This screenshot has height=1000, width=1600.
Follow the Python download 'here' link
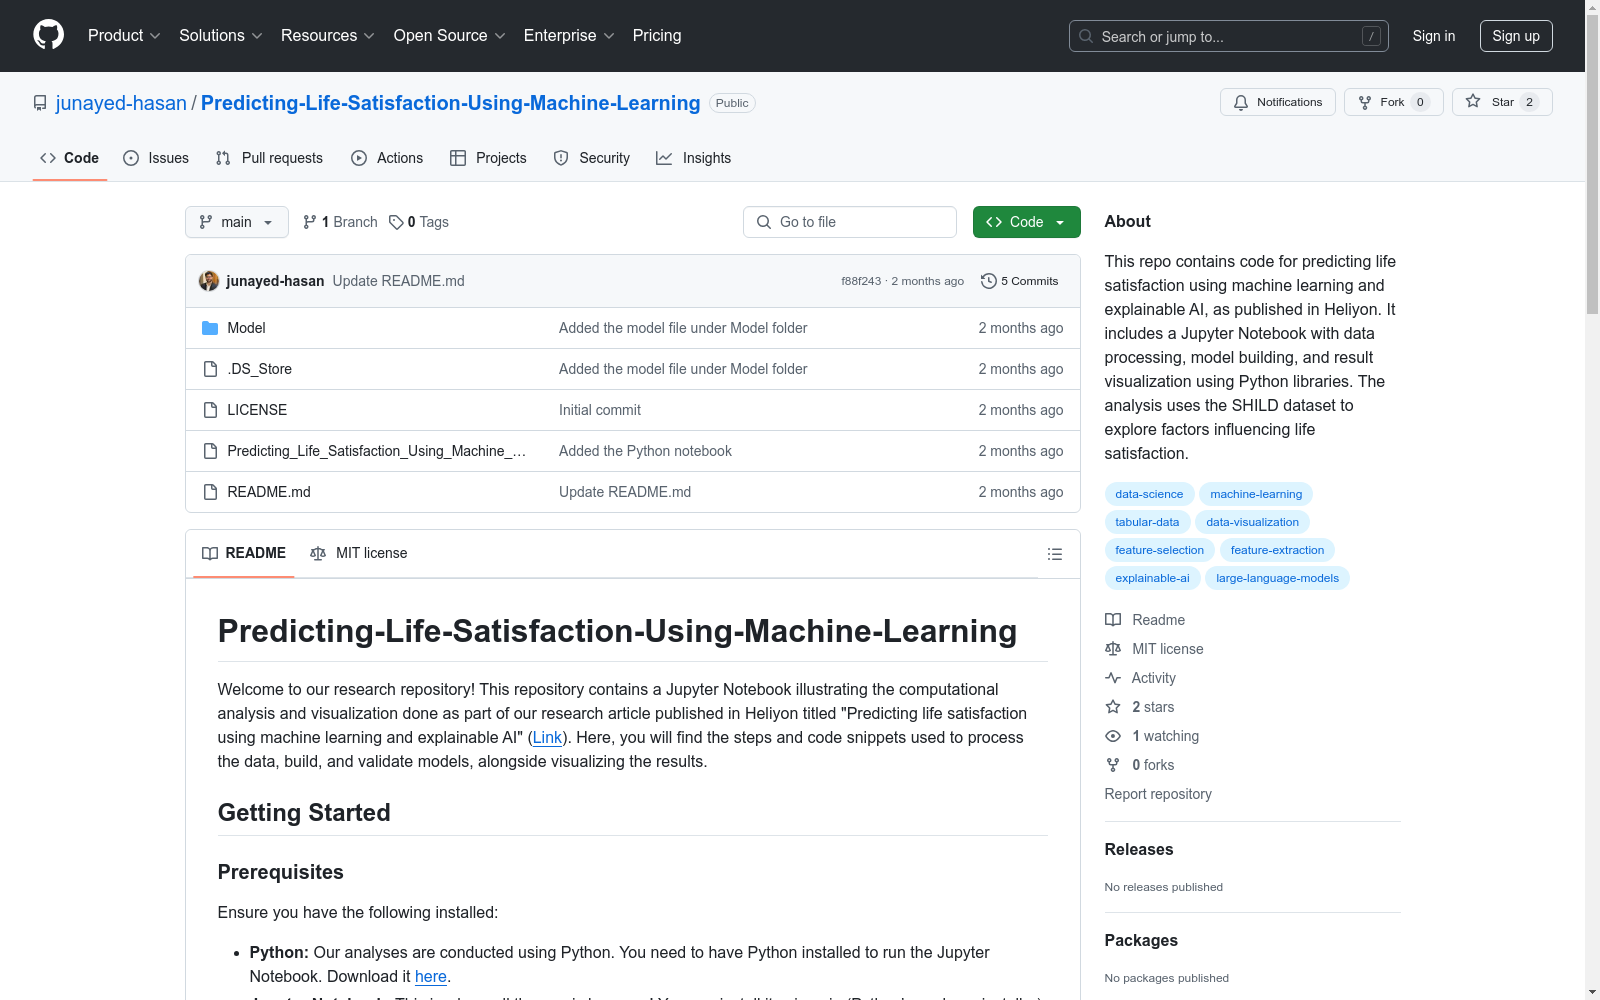(431, 976)
